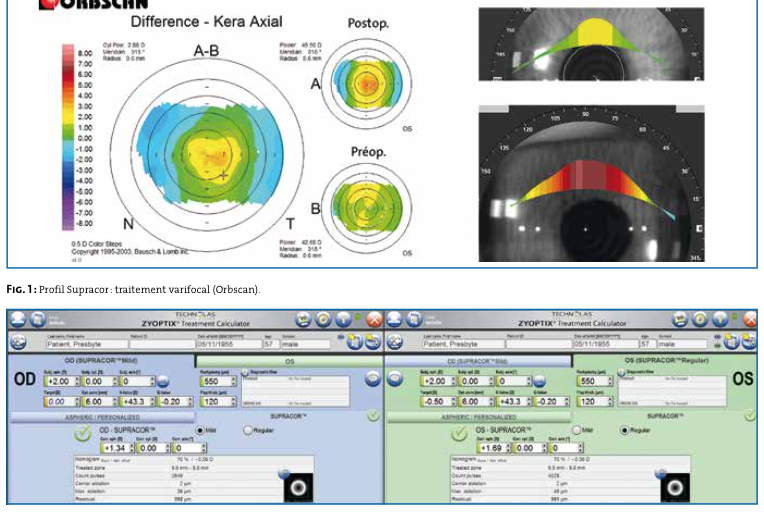Click small blue icon above ablation preview, OS window
764x516 pixels.
coord(661,473)
